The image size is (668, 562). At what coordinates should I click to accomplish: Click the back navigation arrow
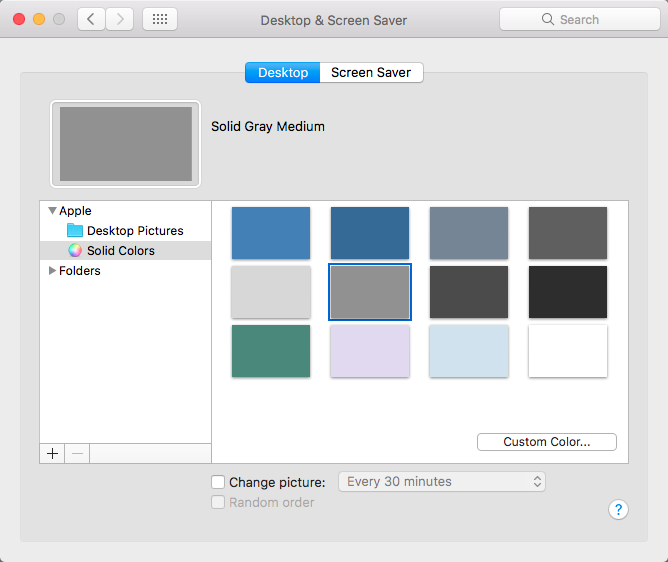pos(92,19)
